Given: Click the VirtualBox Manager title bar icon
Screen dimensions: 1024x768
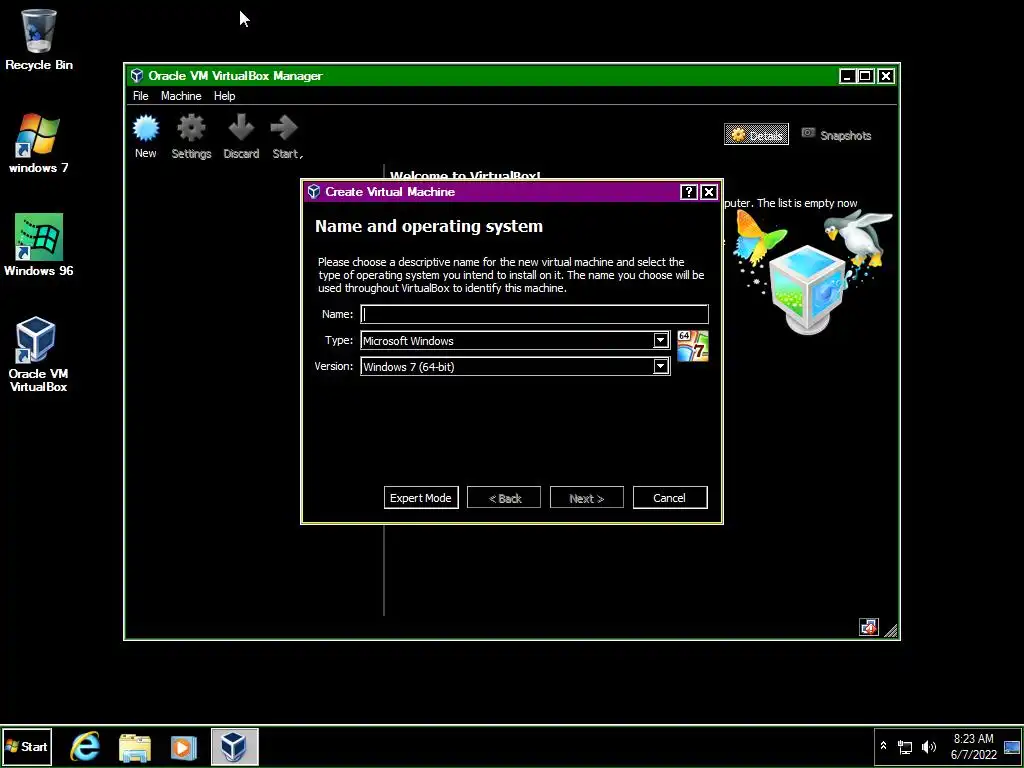Looking at the screenshot, I should [136, 76].
